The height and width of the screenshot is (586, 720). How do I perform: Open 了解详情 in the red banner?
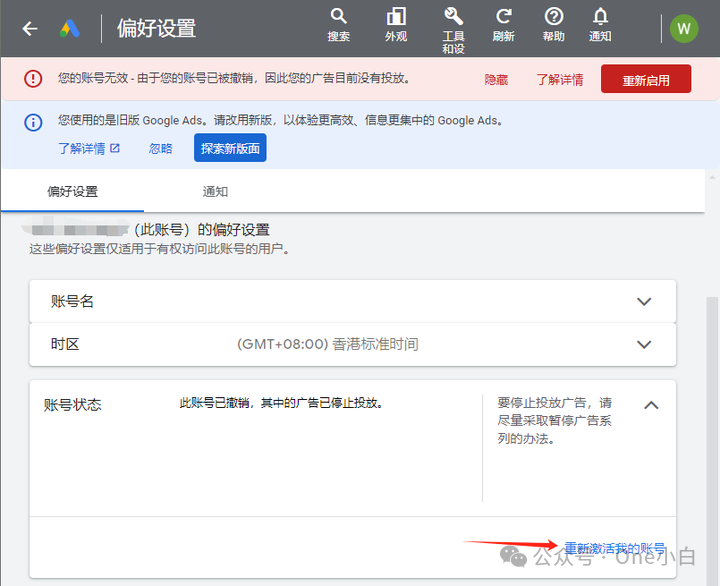(x=560, y=80)
